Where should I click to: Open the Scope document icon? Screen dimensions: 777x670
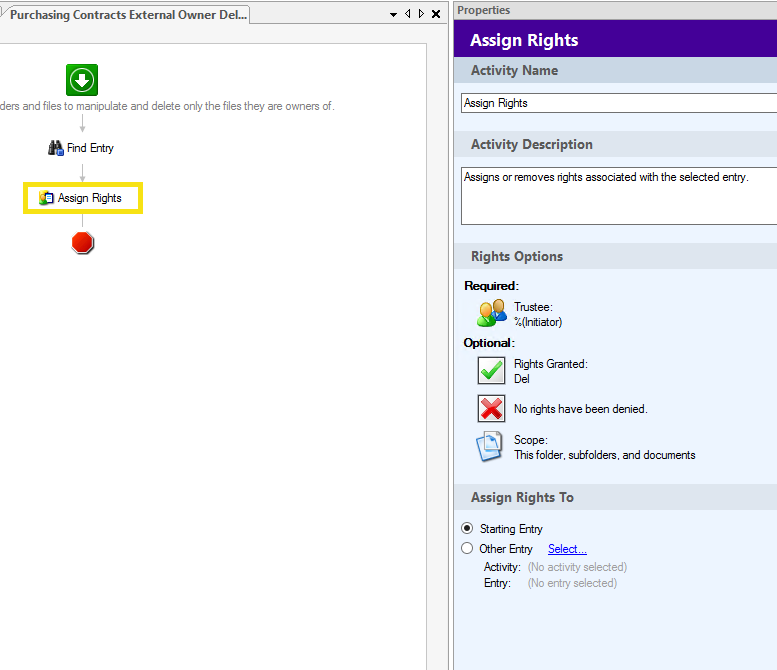coord(490,447)
